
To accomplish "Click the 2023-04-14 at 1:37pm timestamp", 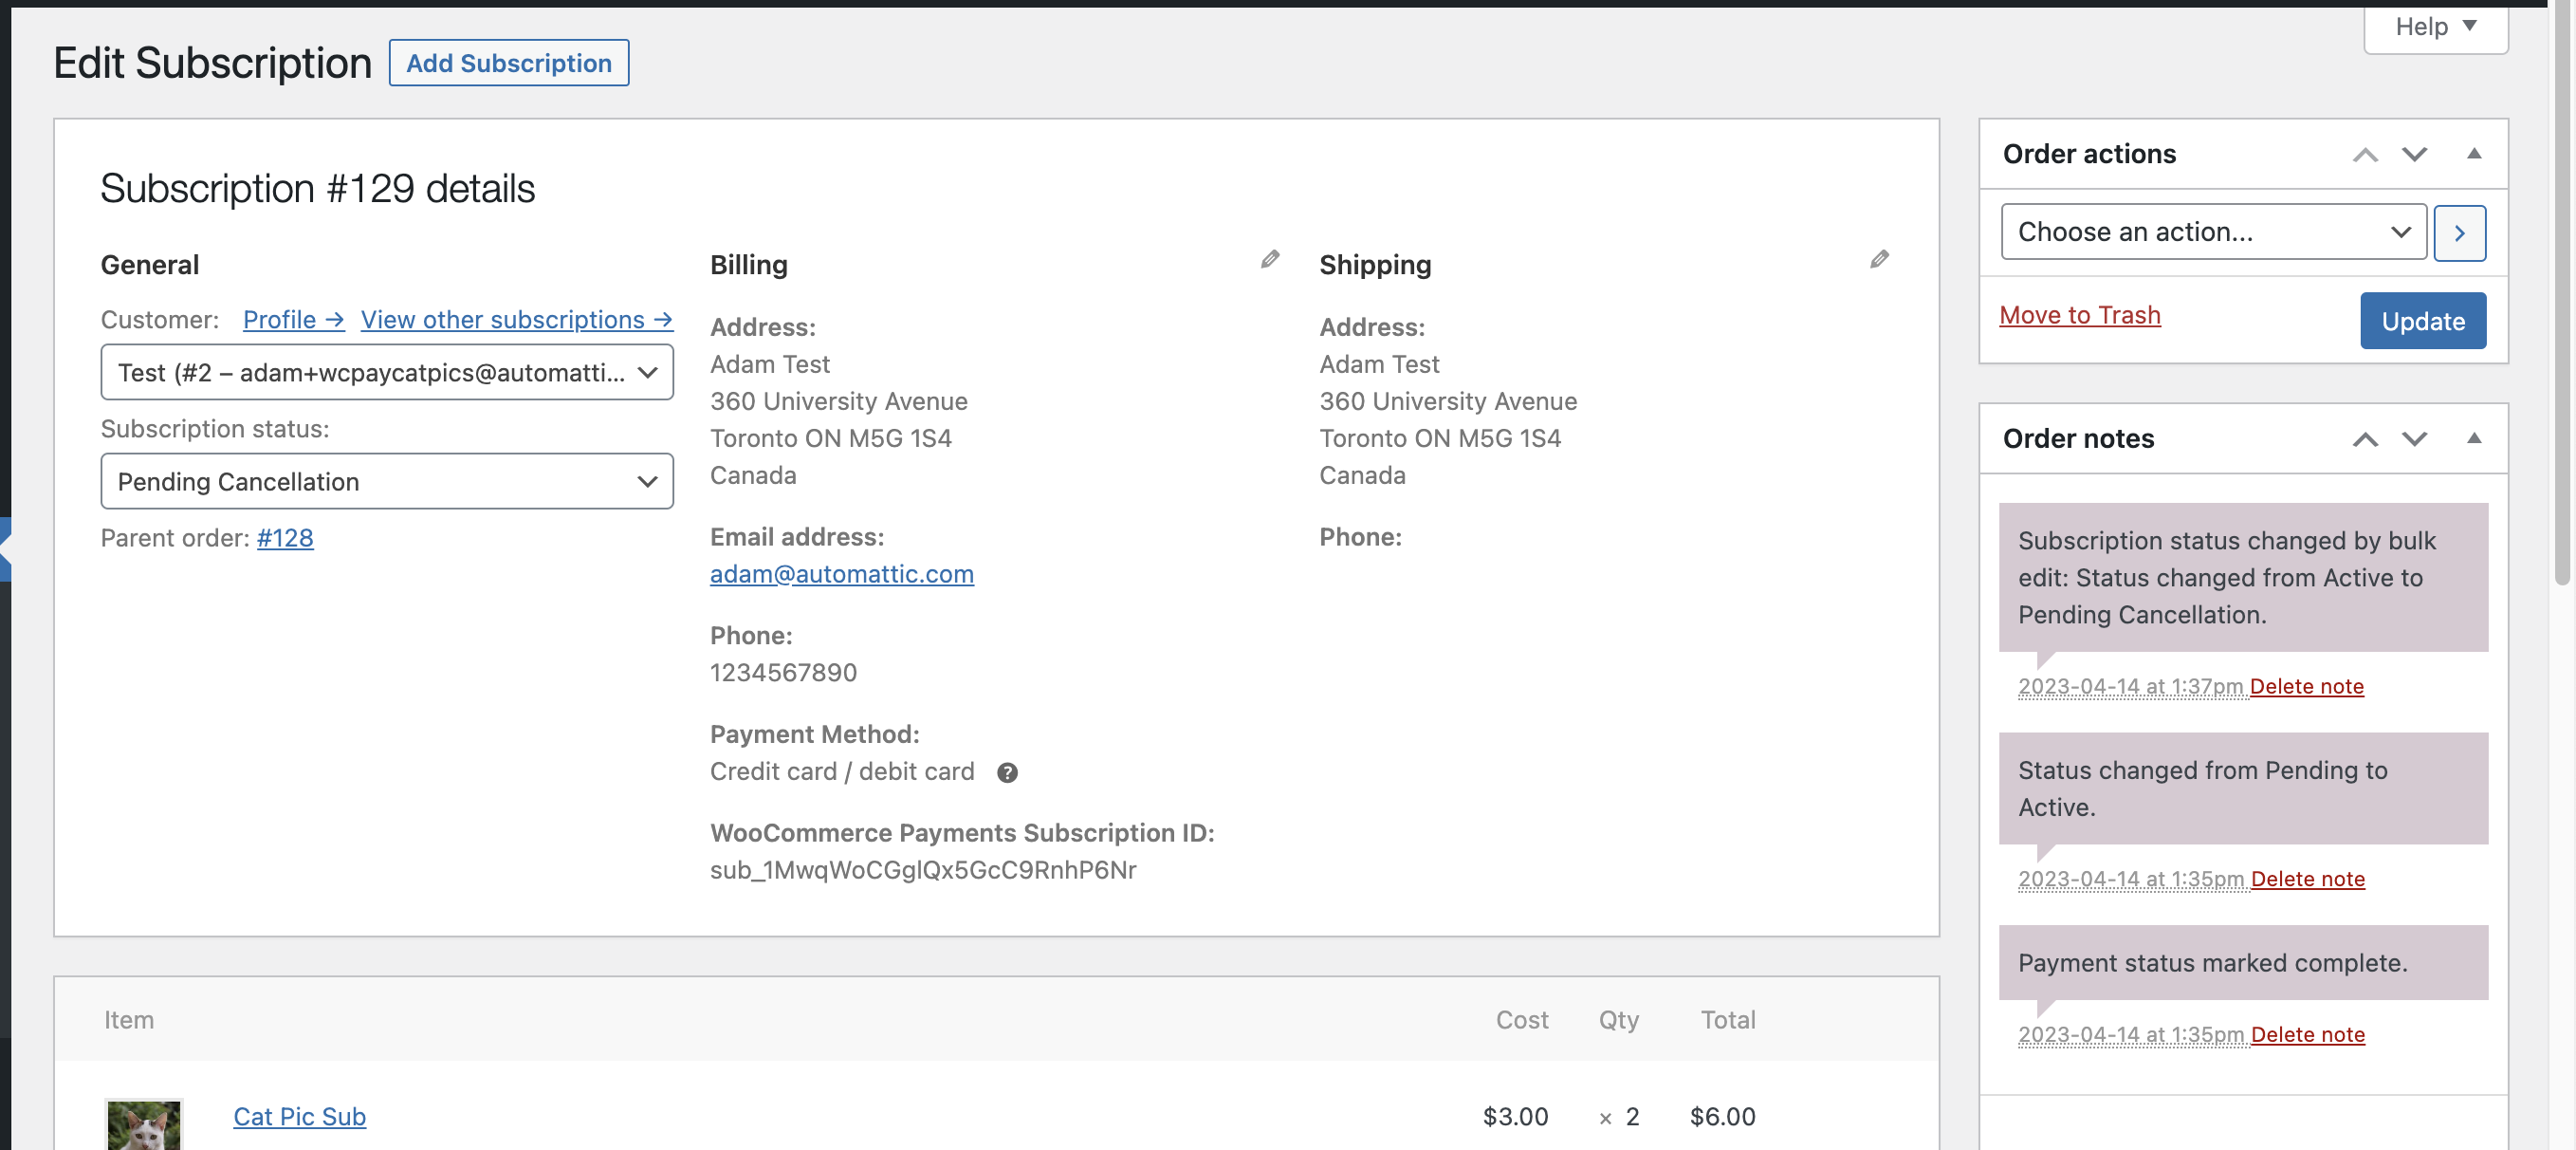I will [x=2130, y=687].
